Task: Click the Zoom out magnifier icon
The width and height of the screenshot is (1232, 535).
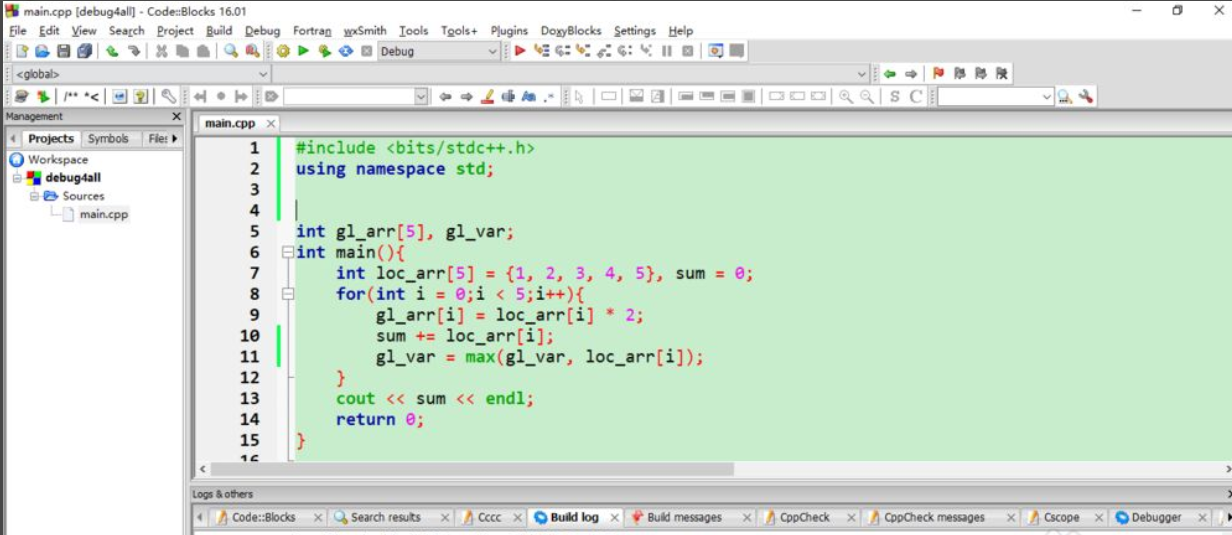Action: 867,97
